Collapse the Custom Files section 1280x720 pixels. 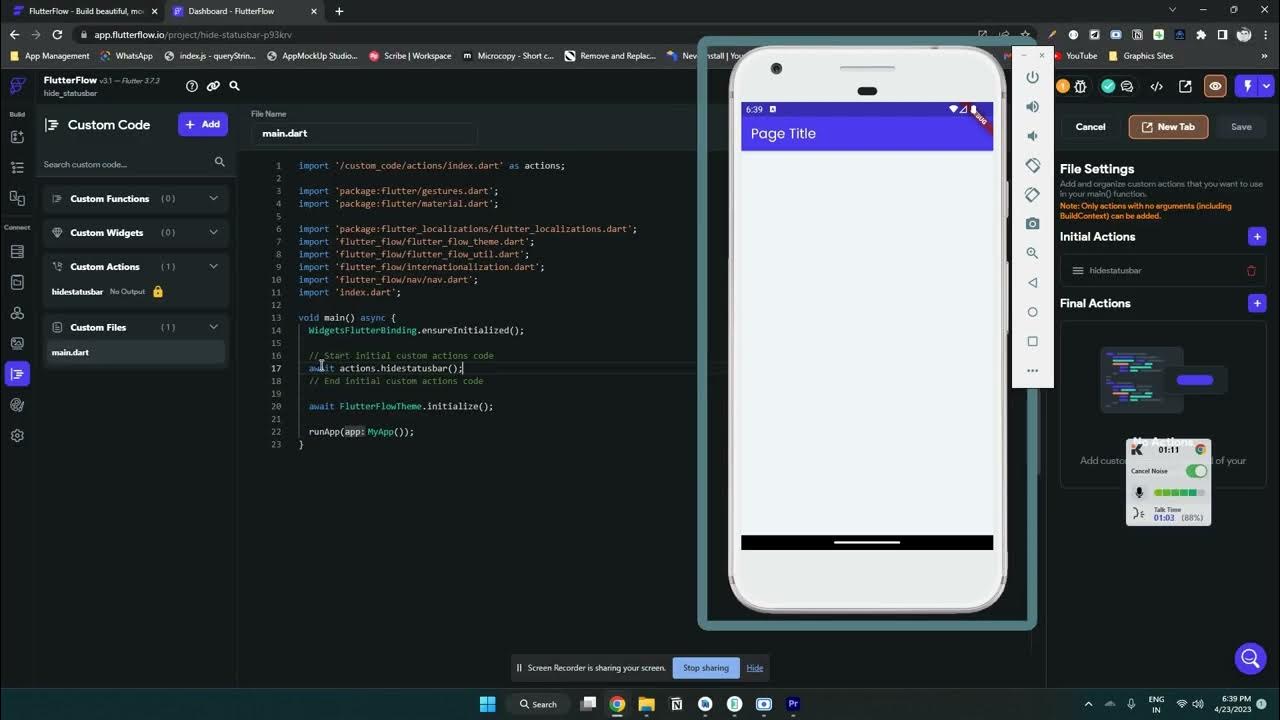tap(213, 327)
